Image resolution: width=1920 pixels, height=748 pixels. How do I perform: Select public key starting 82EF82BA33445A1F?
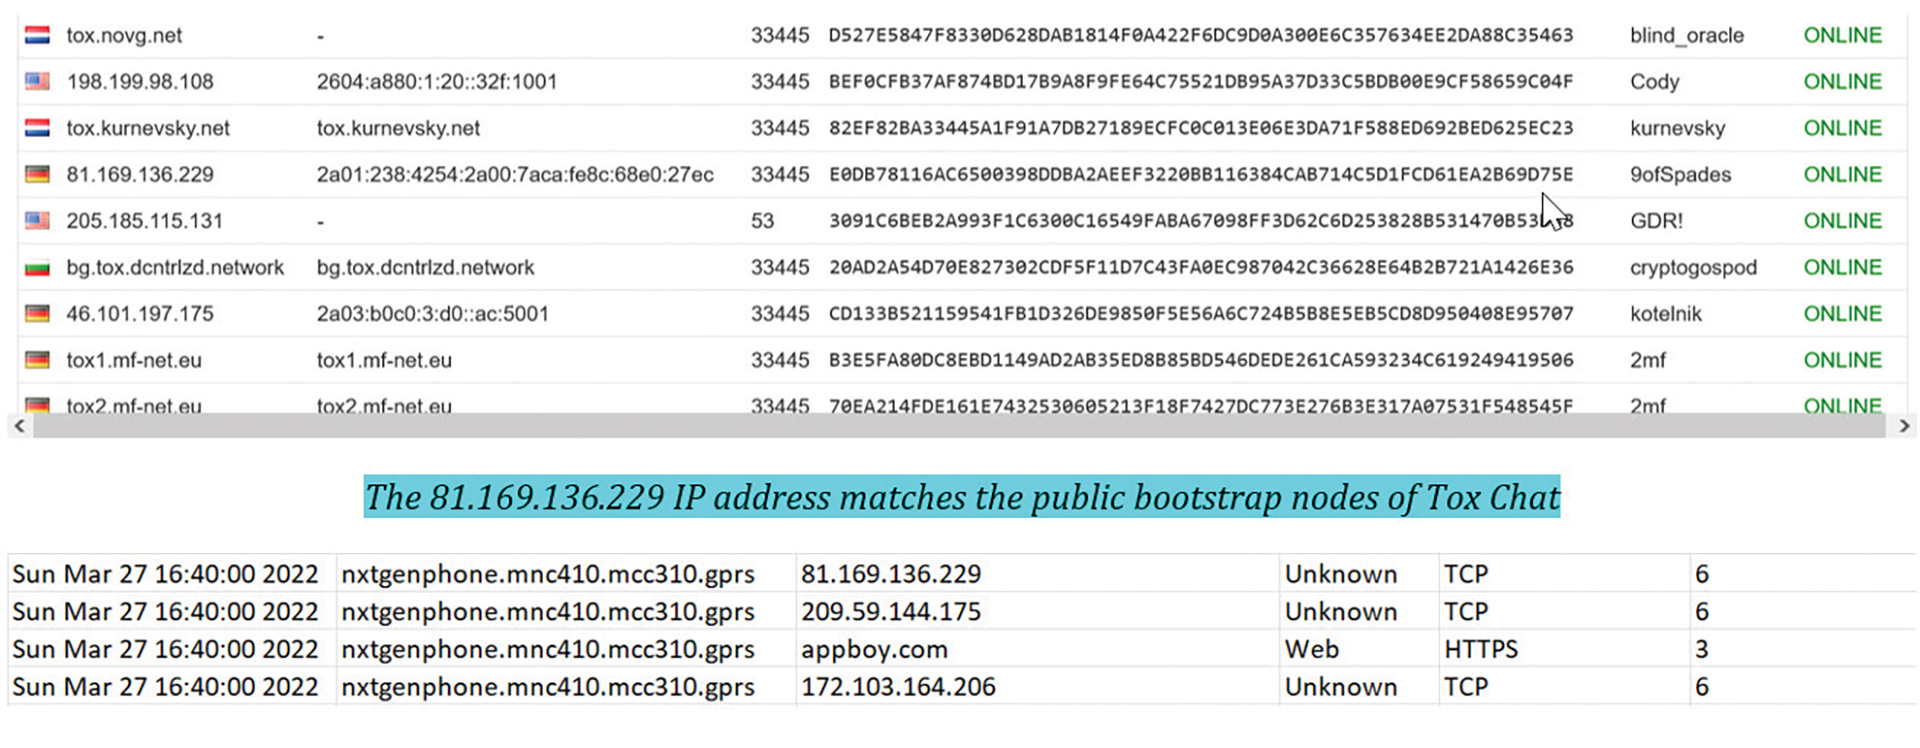(1201, 128)
